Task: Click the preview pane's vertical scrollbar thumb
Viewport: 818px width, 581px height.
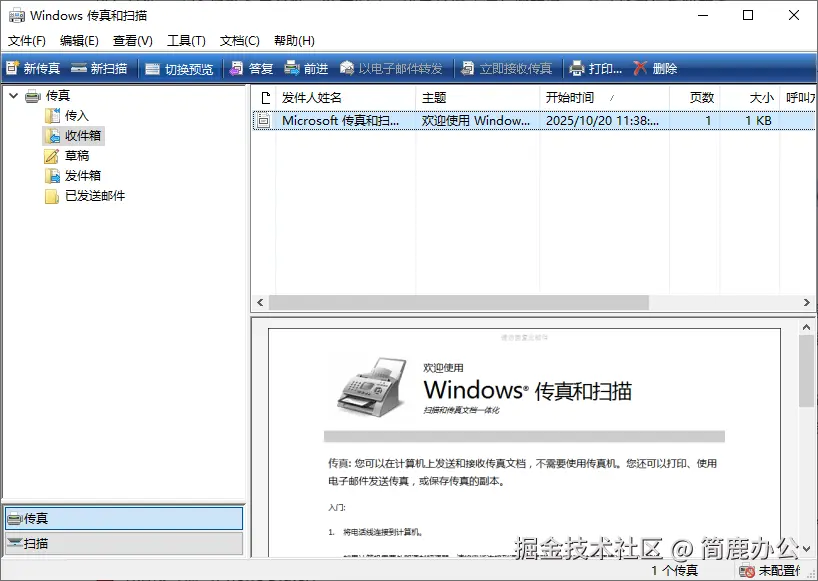Action: [x=807, y=371]
